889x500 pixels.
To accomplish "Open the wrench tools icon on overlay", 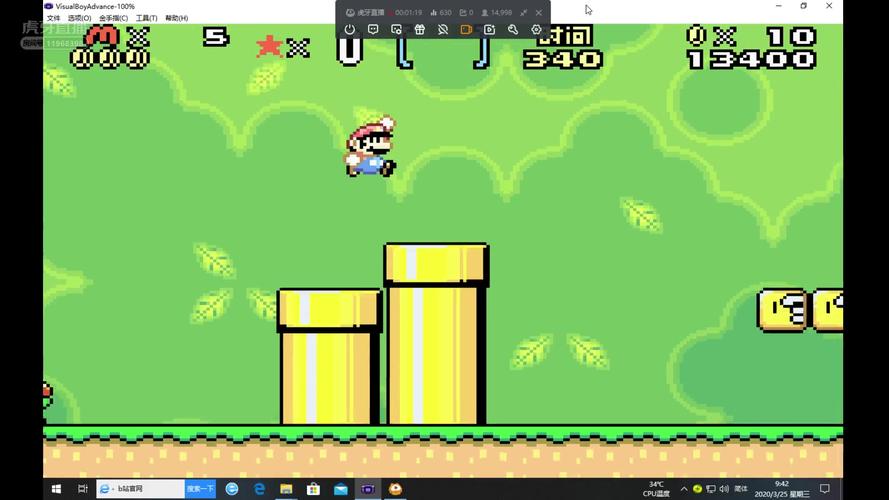I will click(x=513, y=29).
